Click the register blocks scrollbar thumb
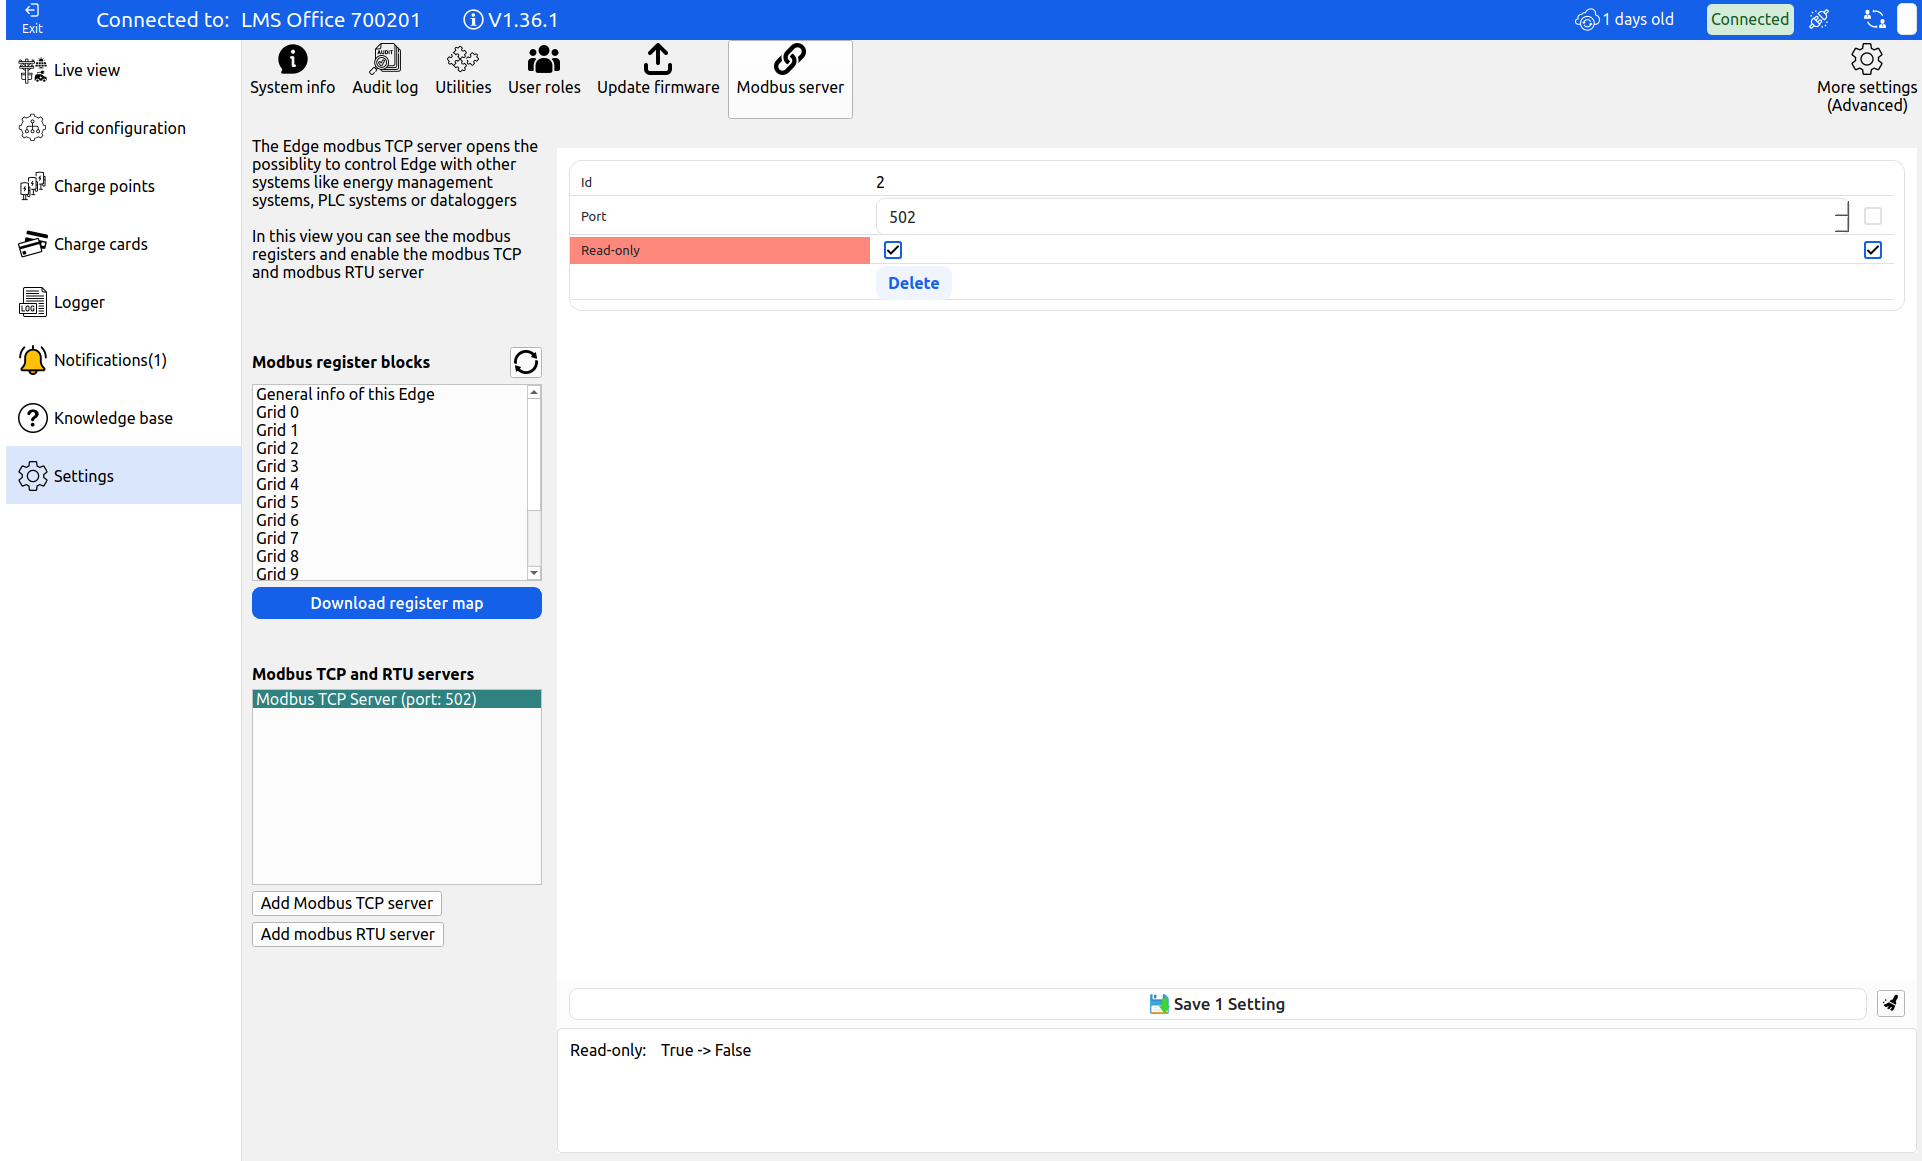The image size is (1922, 1161). tap(534, 455)
